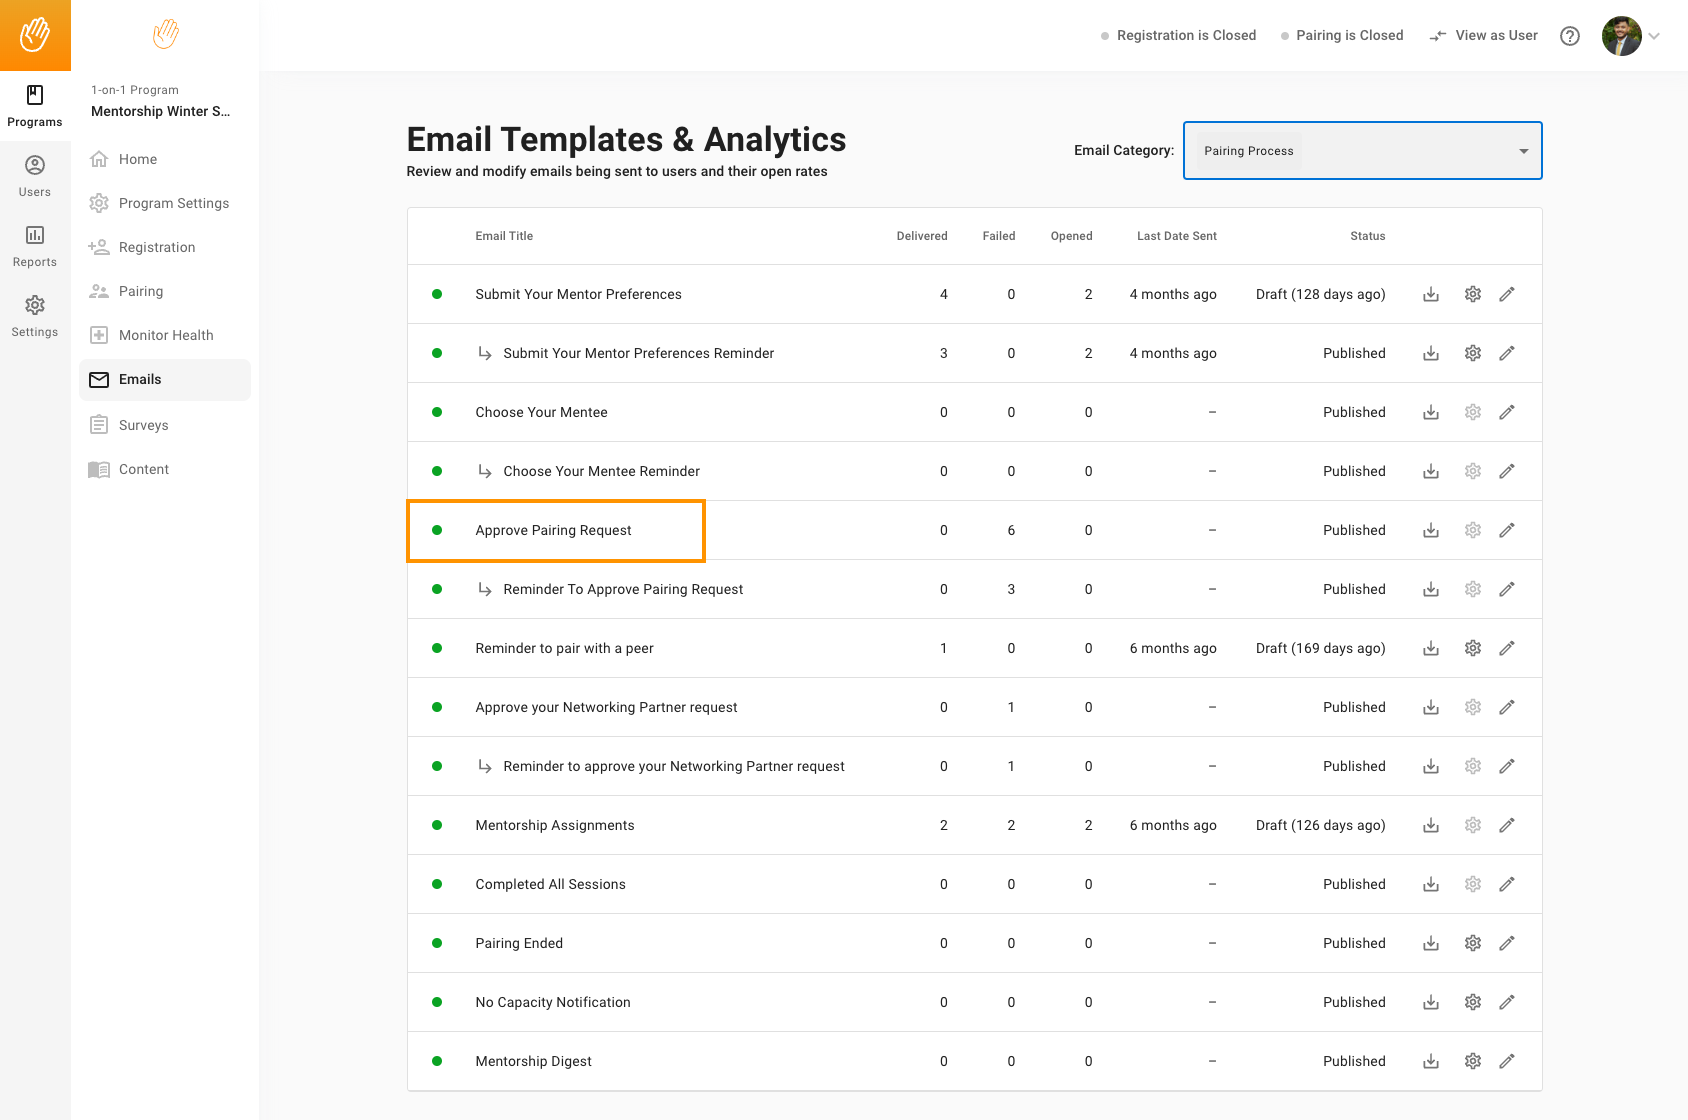The width and height of the screenshot is (1688, 1120).
Task: Download the Mentorship Digest email data
Action: [x=1431, y=1061]
